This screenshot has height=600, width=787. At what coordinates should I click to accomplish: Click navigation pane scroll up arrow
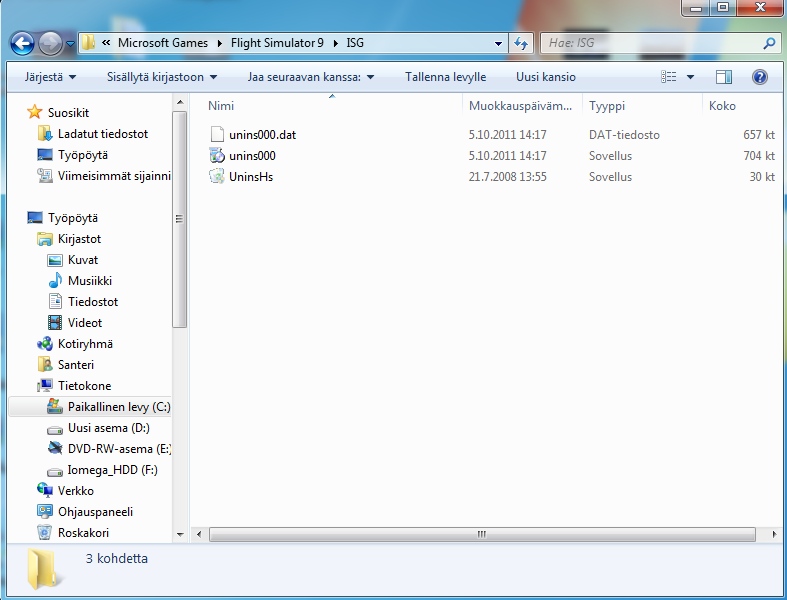pos(180,102)
